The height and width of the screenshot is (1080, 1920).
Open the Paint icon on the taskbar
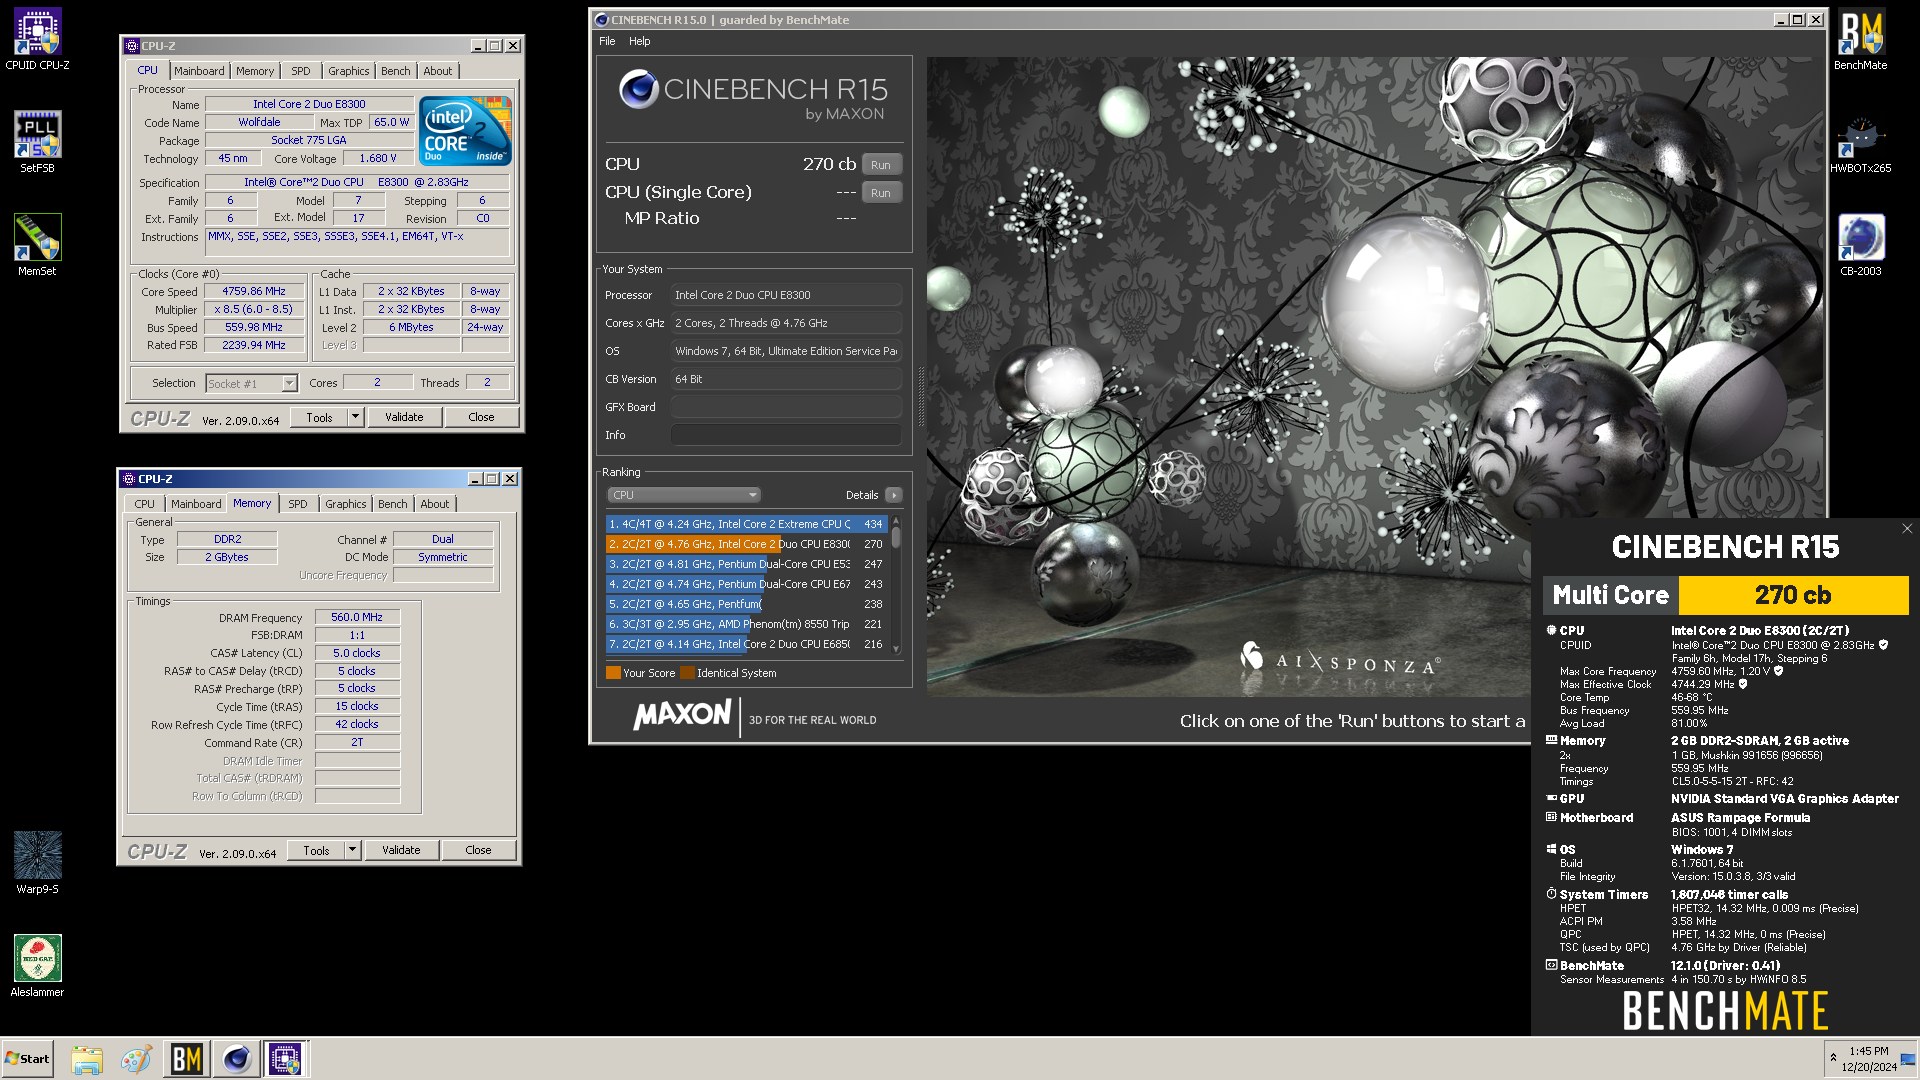pos(136,1059)
